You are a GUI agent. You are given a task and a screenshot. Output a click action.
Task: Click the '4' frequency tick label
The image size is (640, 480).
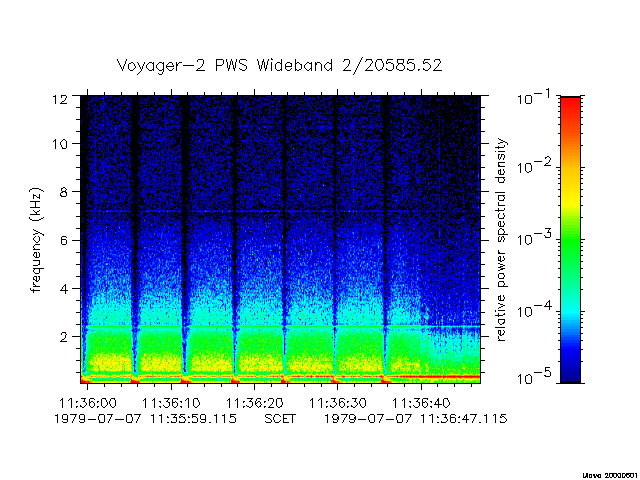63,288
